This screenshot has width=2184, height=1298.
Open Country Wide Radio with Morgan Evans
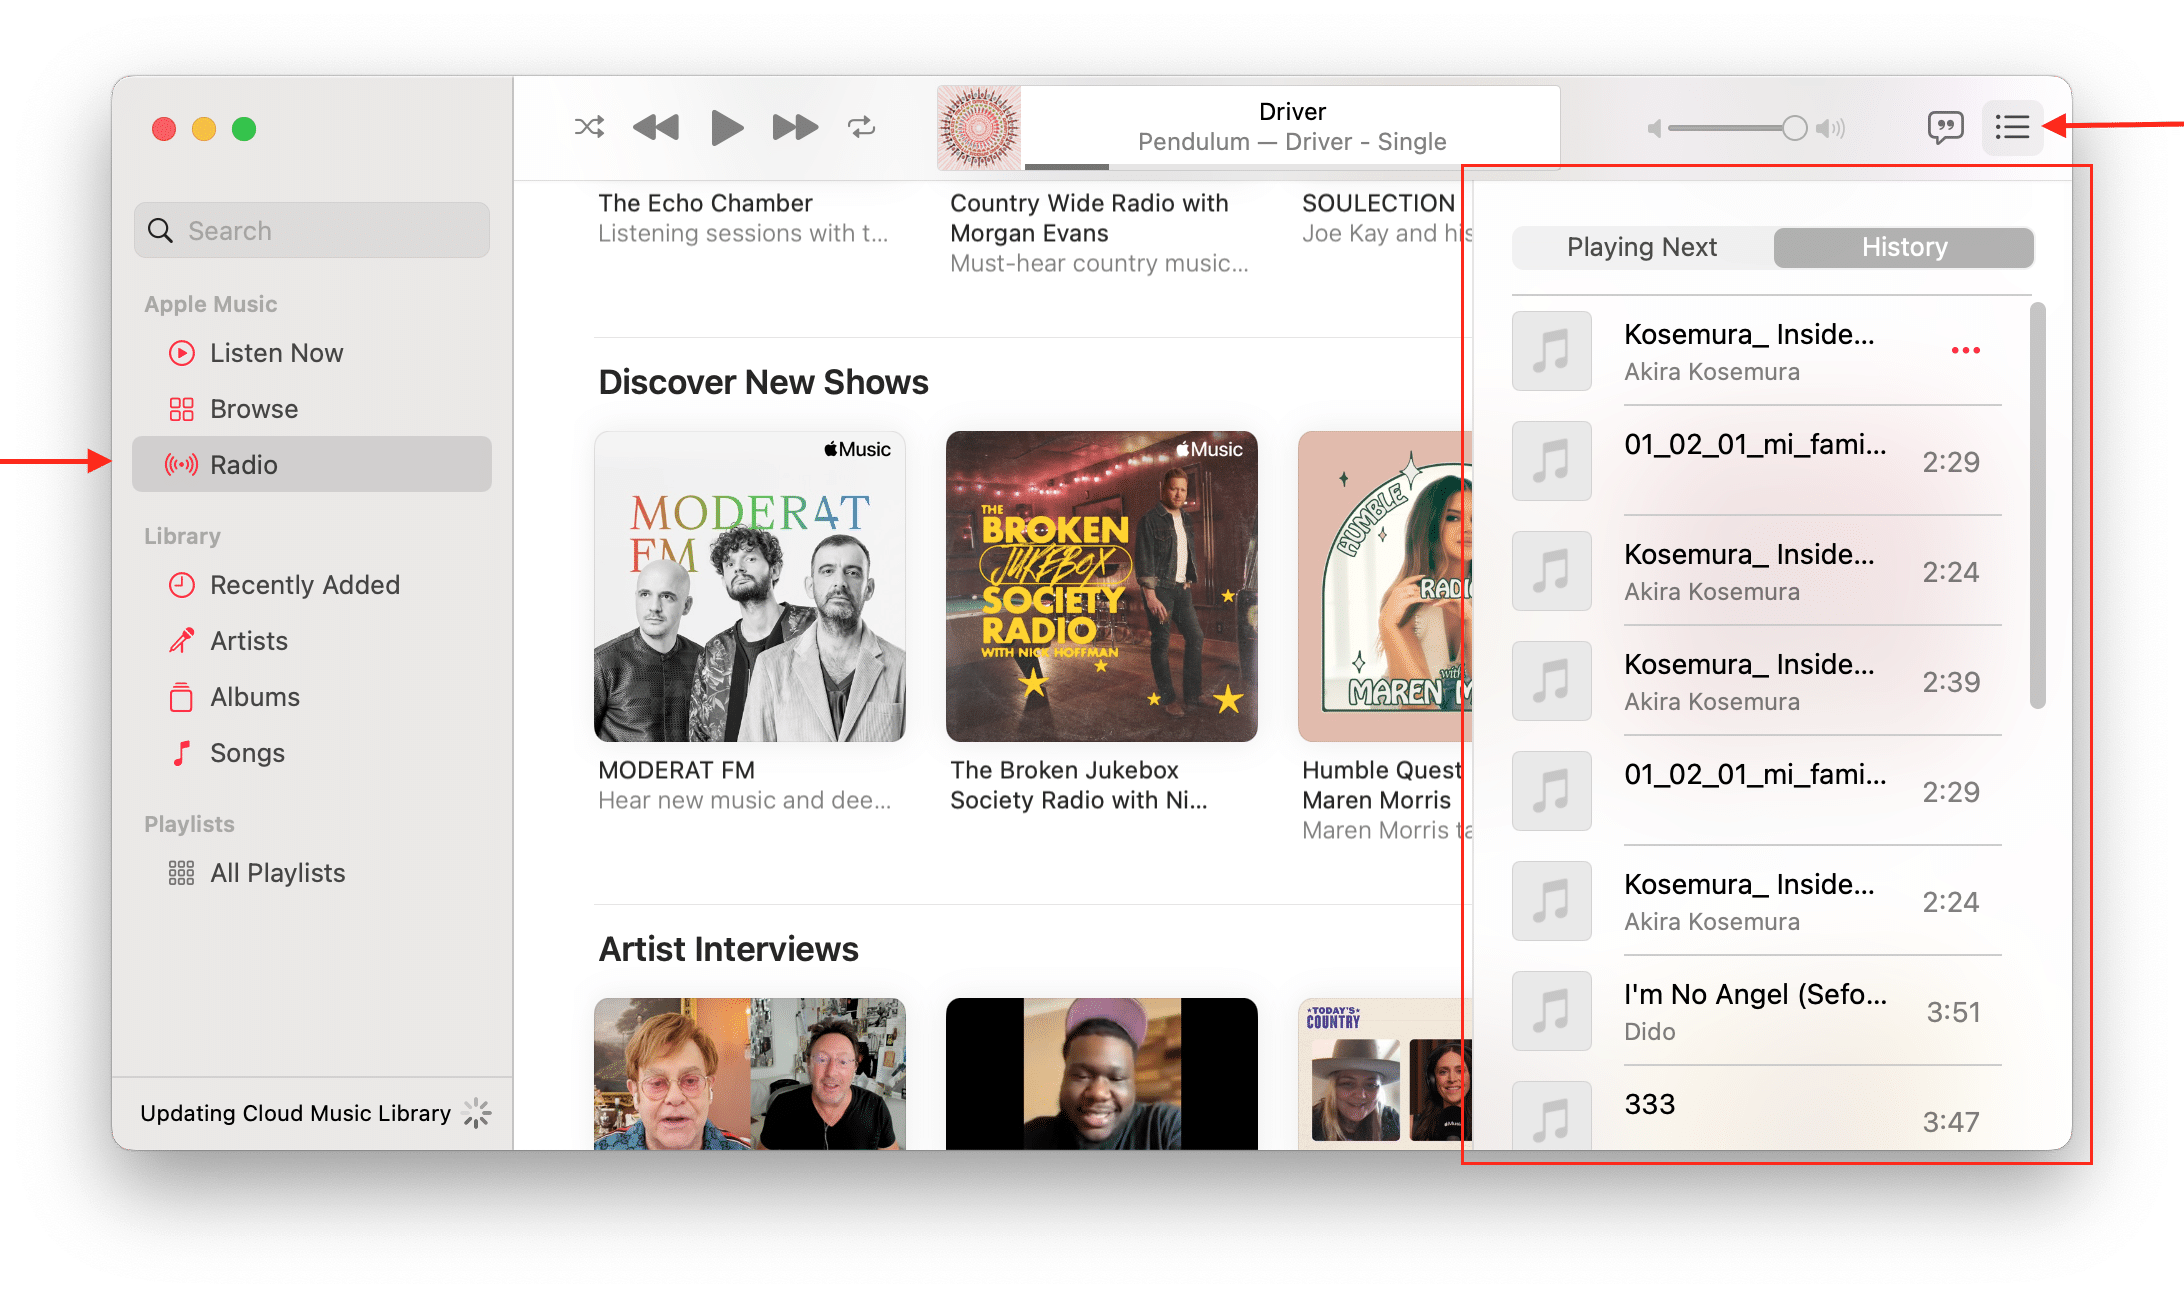pos(1089,218)
